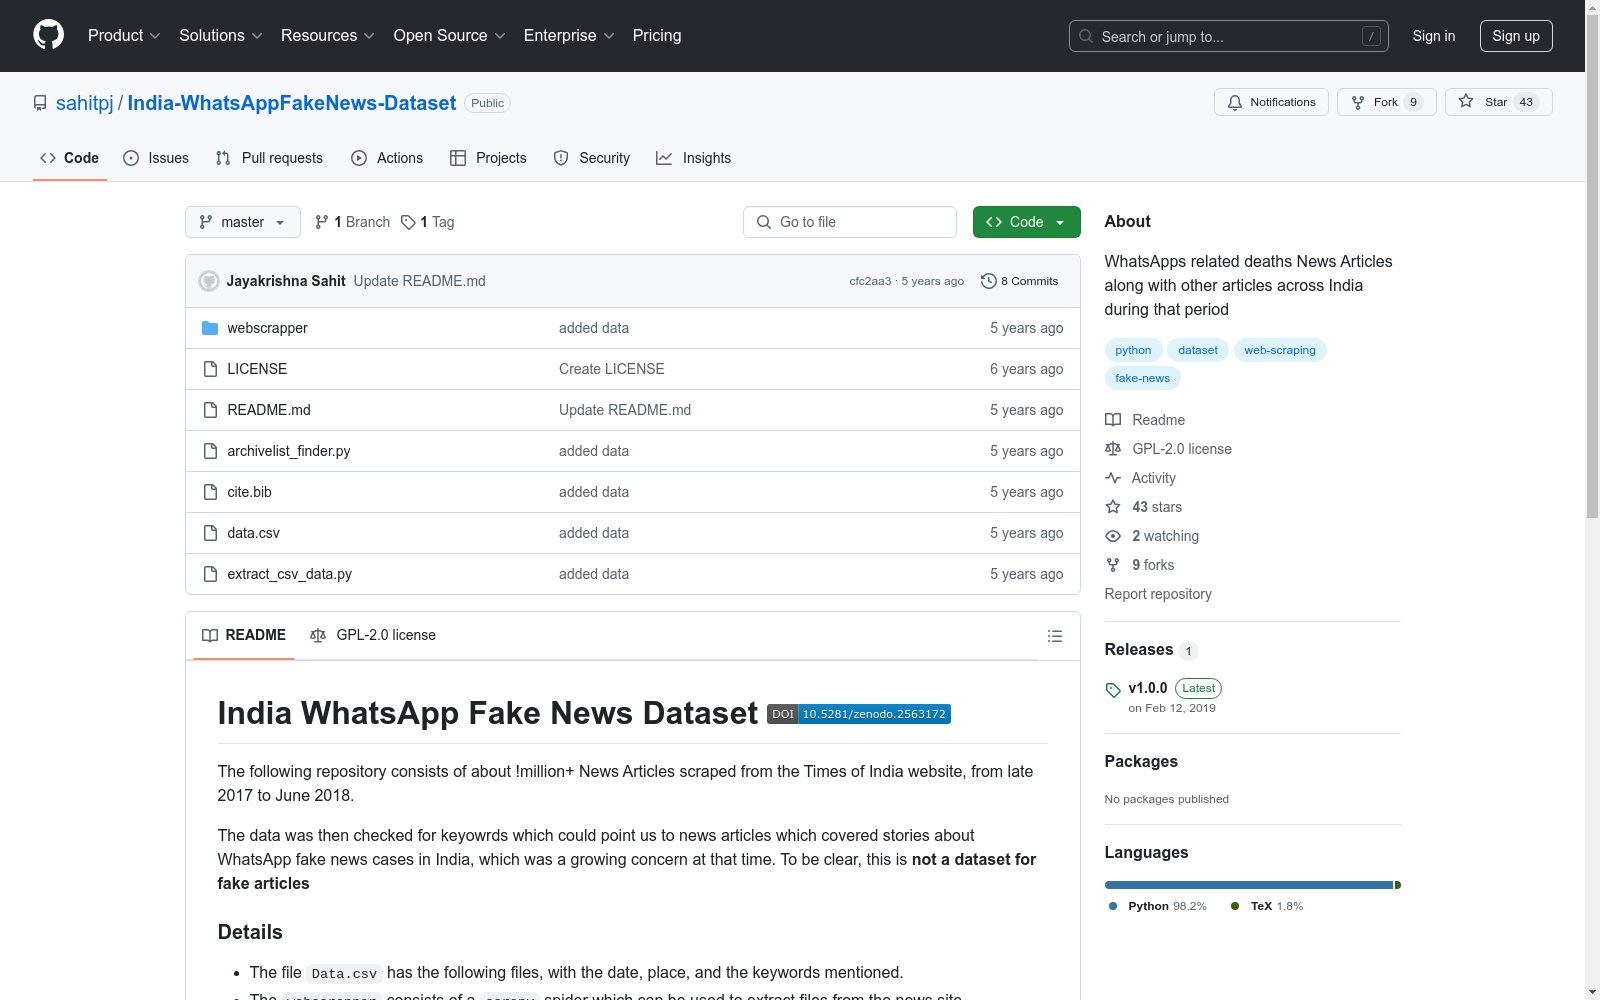Switch to the Pull requests tab

click(269, 158)
